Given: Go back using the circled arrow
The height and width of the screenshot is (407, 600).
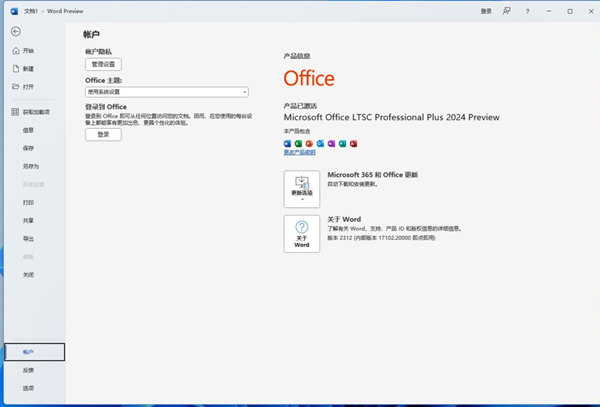Looking at the screenshot, I should 16,31.
